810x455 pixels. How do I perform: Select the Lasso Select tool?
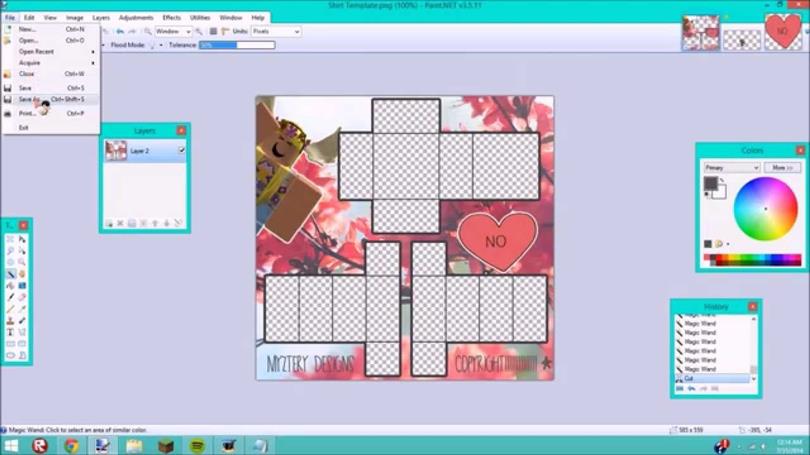pyautogui.click(x=10, y=250)
